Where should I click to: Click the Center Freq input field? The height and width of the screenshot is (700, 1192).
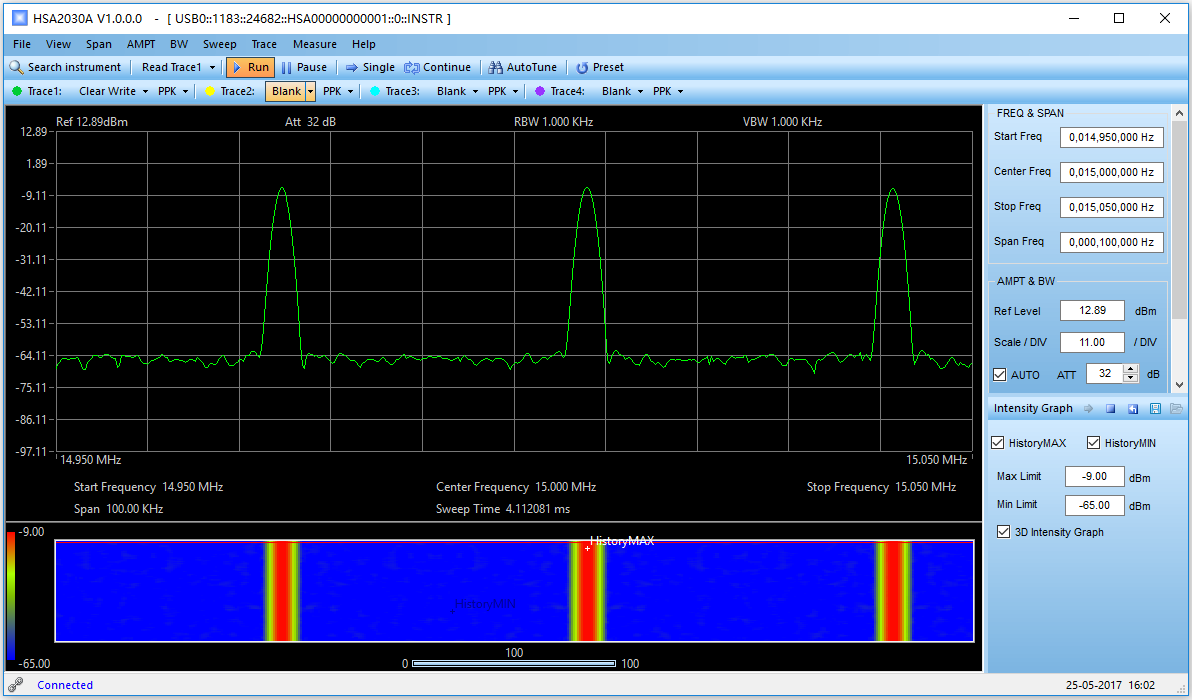coord(1111,172)
